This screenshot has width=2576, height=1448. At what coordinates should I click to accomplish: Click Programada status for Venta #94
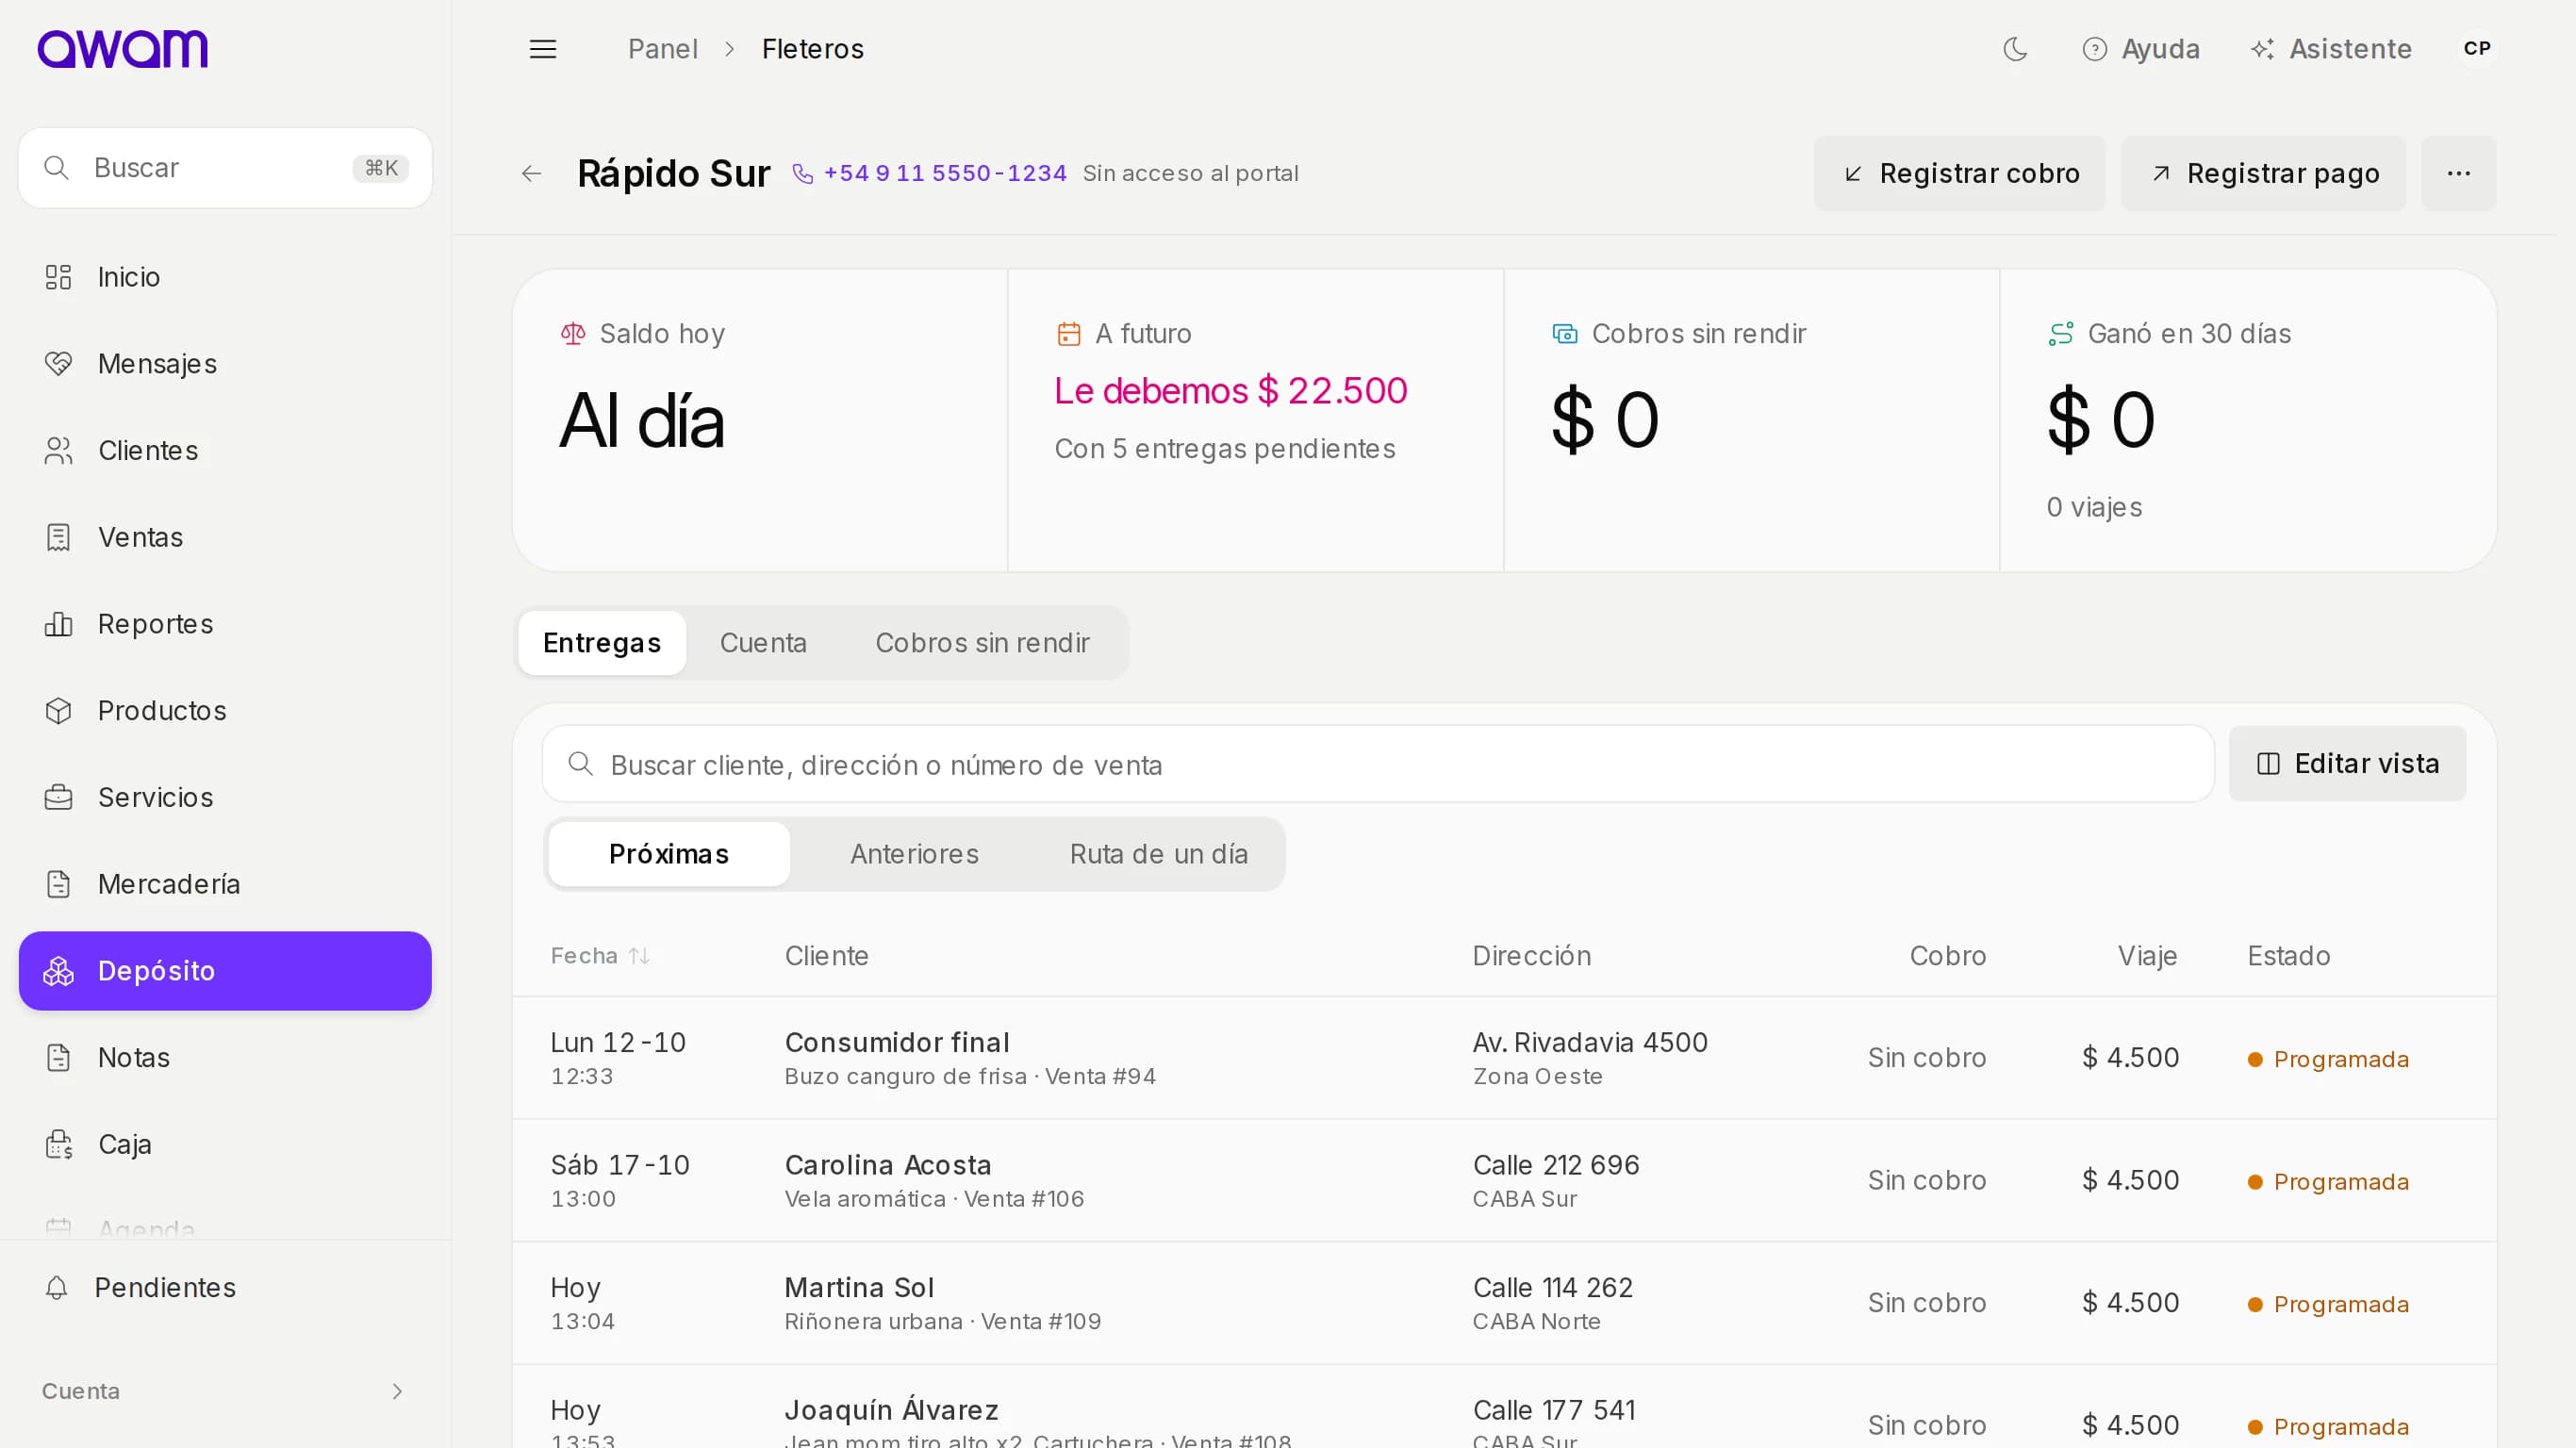2328,1060
